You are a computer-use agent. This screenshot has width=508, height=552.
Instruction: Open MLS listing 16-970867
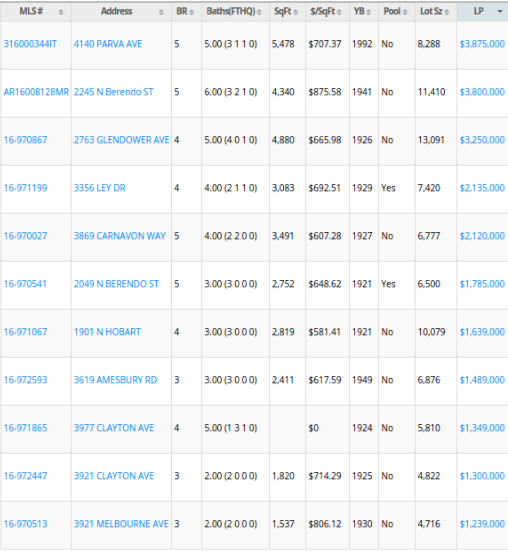25,140
